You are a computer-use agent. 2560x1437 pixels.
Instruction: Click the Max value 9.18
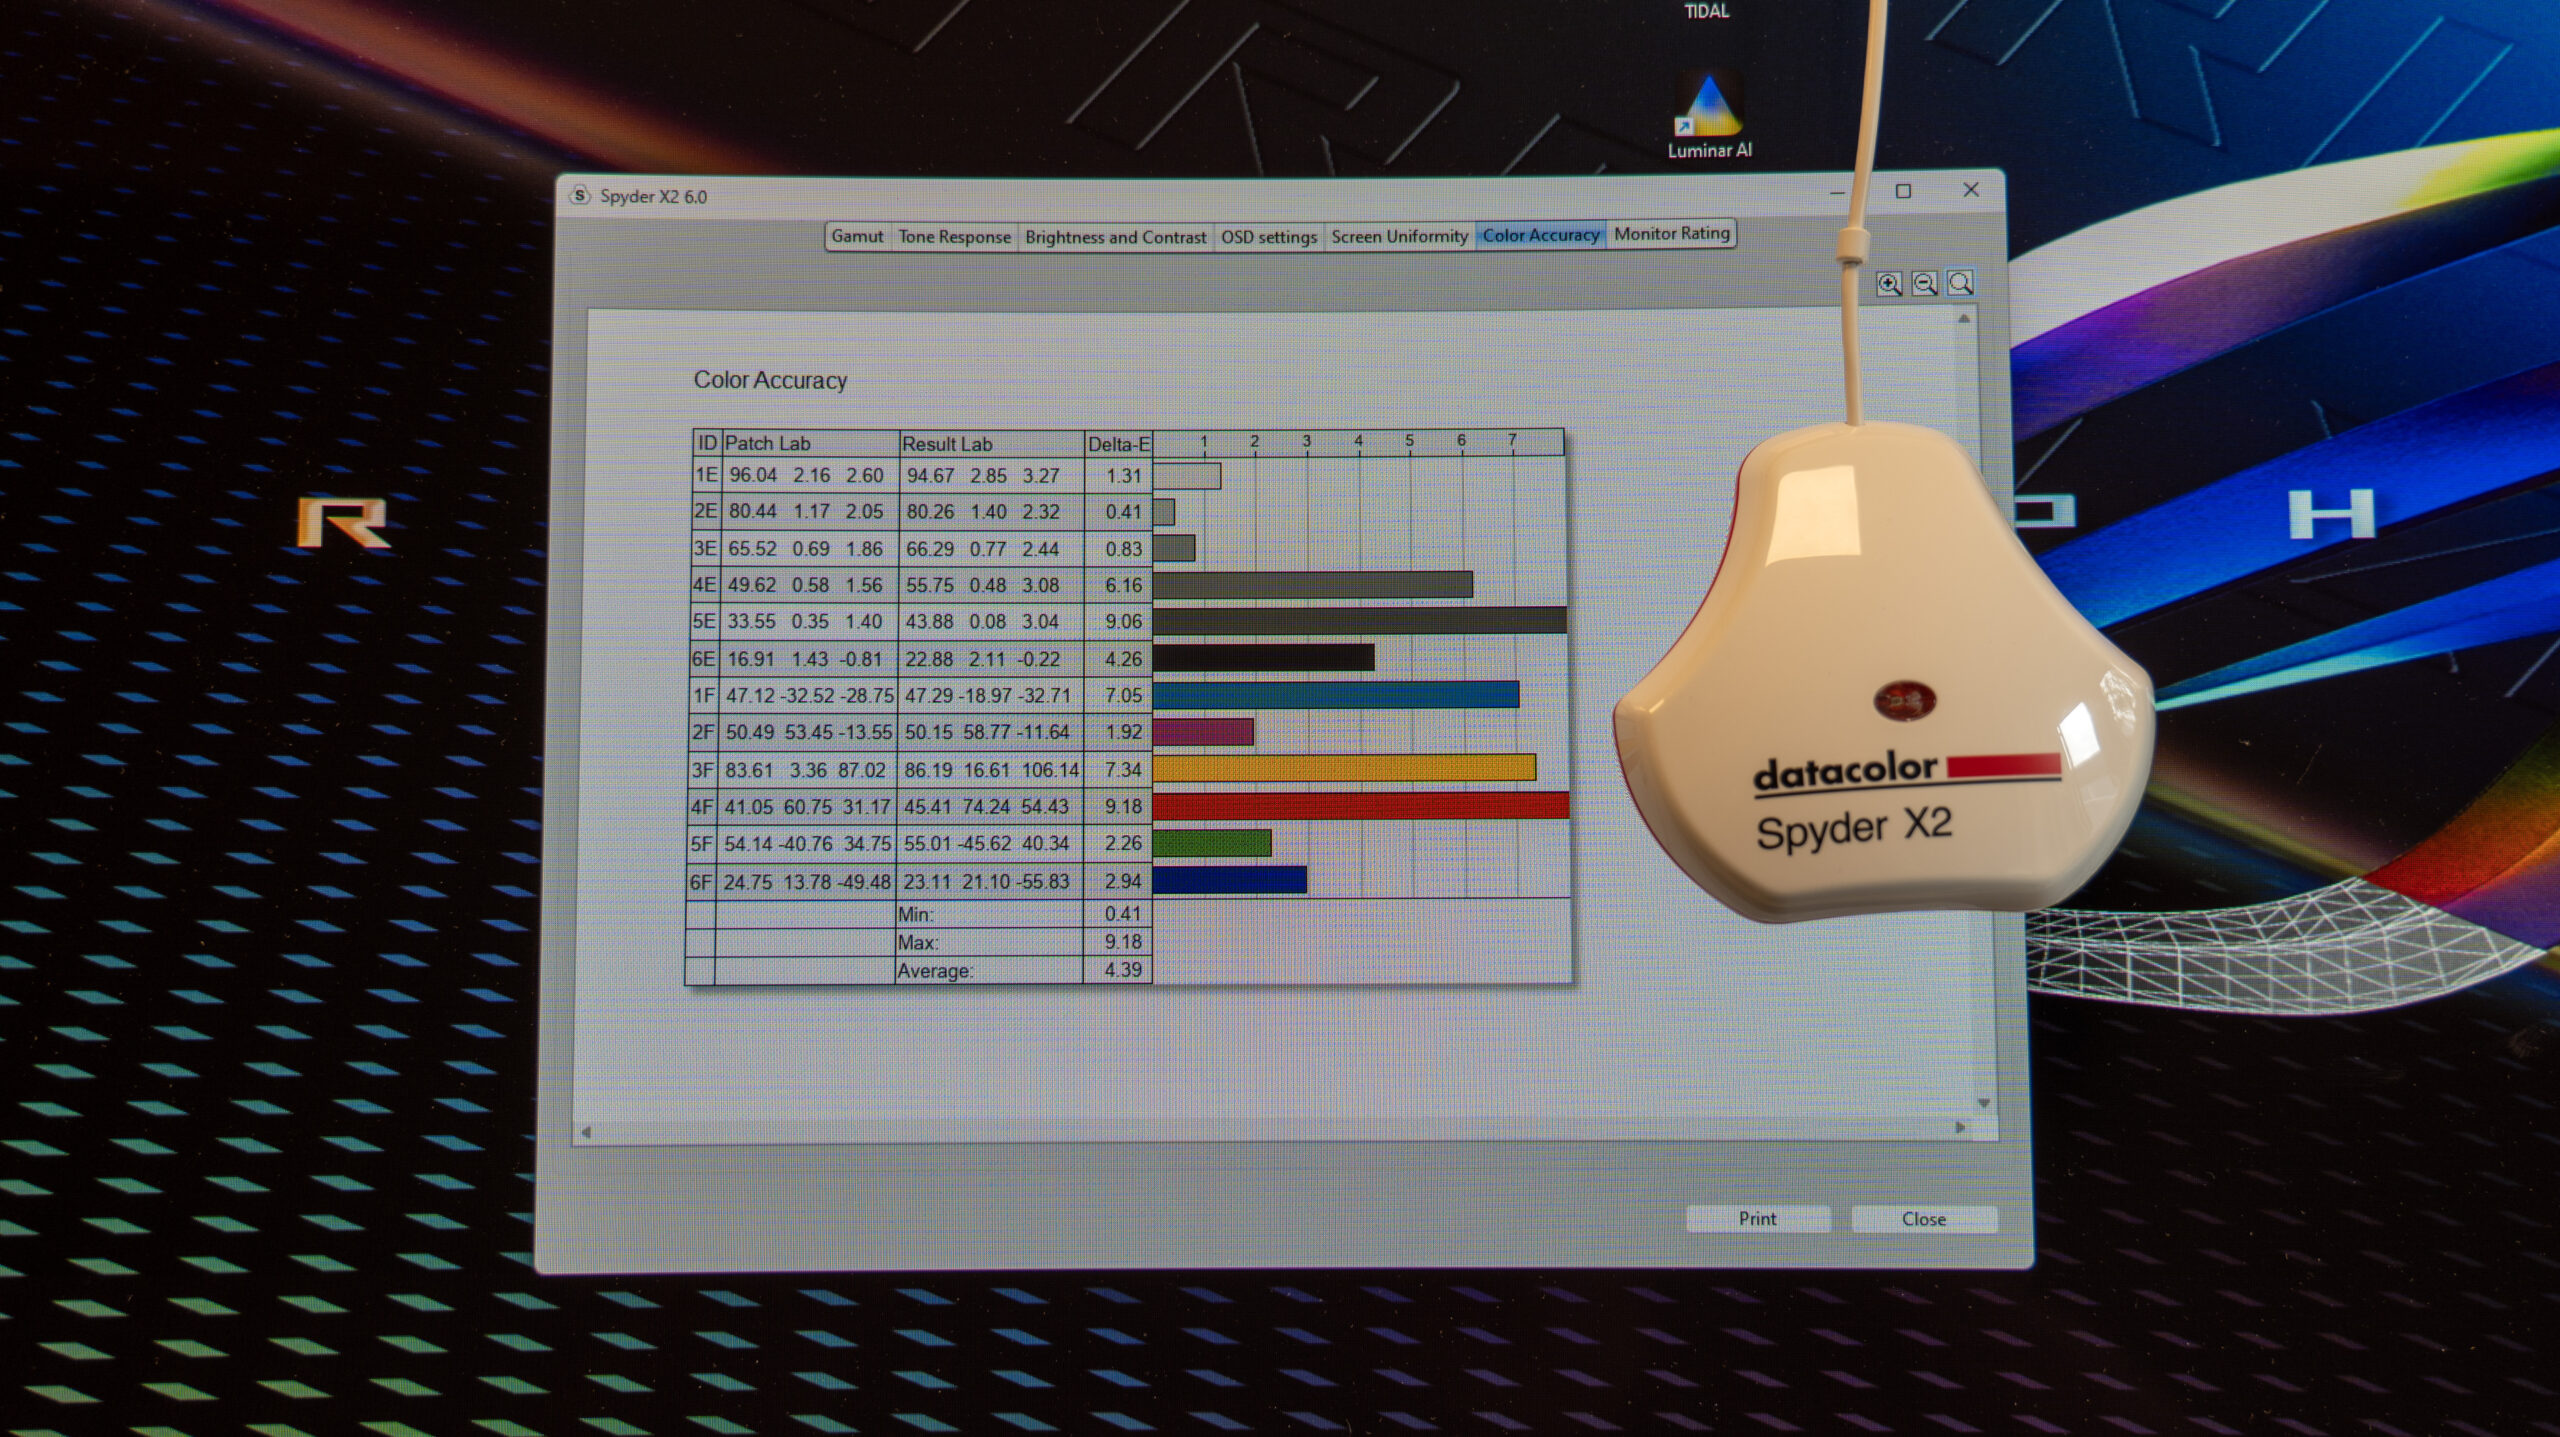tap(1123, 941)
